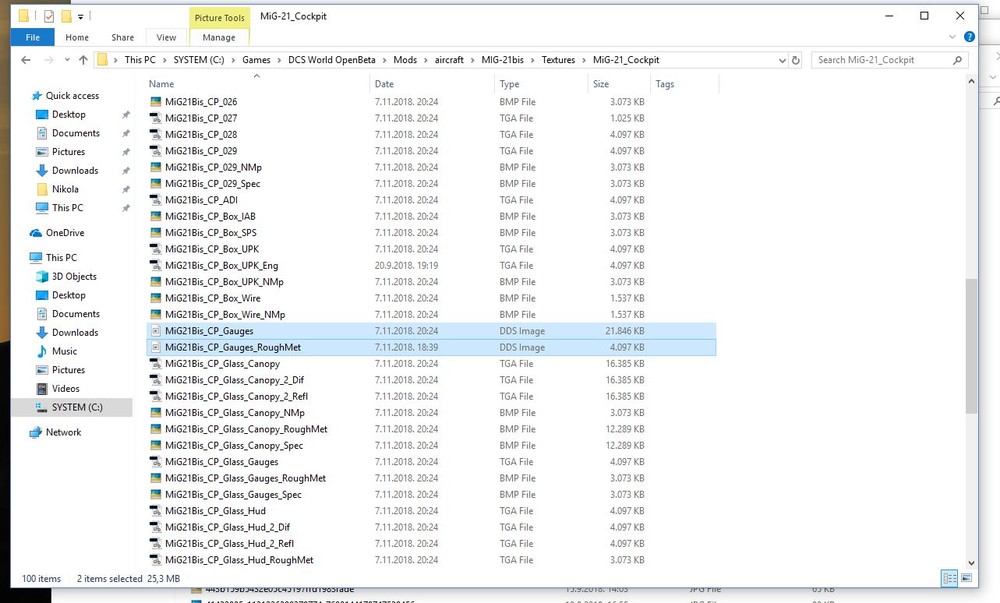This screenshot has height=603, width=1000.
Task: Click the pin icon next to Pictures
Action: 126,152
